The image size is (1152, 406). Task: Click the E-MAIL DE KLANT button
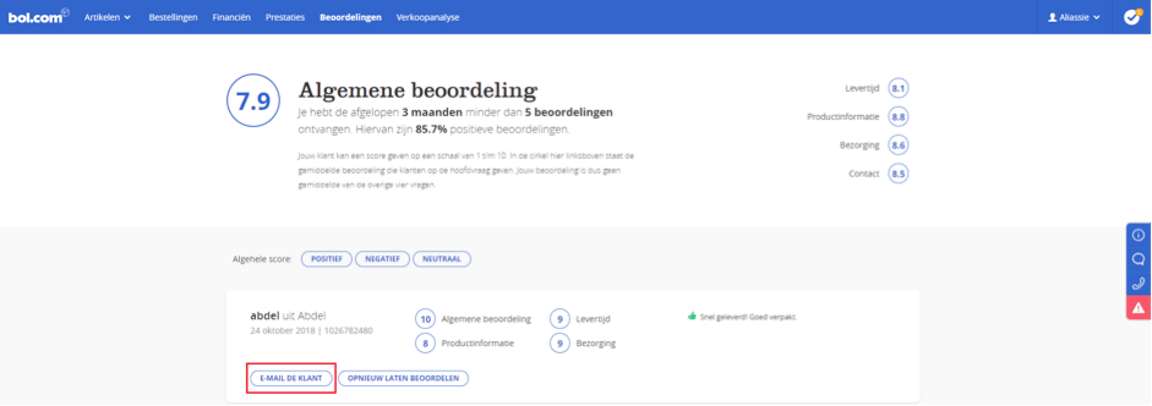click(x=290, y=378)
